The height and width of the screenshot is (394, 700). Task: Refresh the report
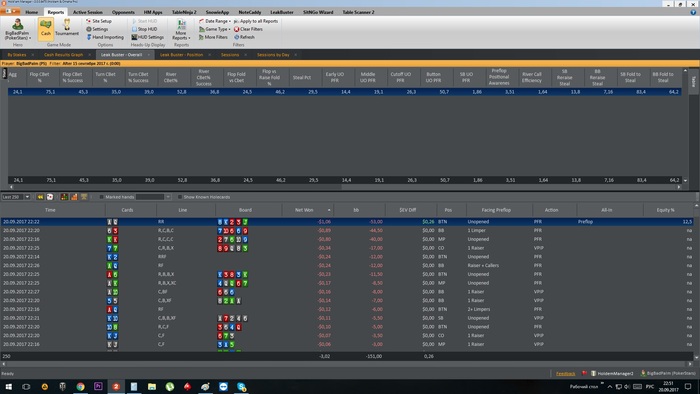(x=244, y=37)
